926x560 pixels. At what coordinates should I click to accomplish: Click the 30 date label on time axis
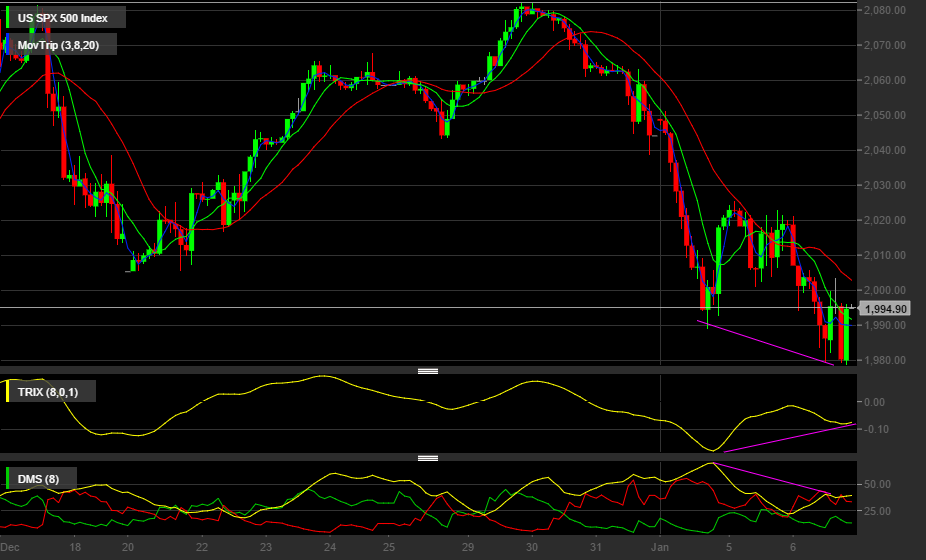532,547
